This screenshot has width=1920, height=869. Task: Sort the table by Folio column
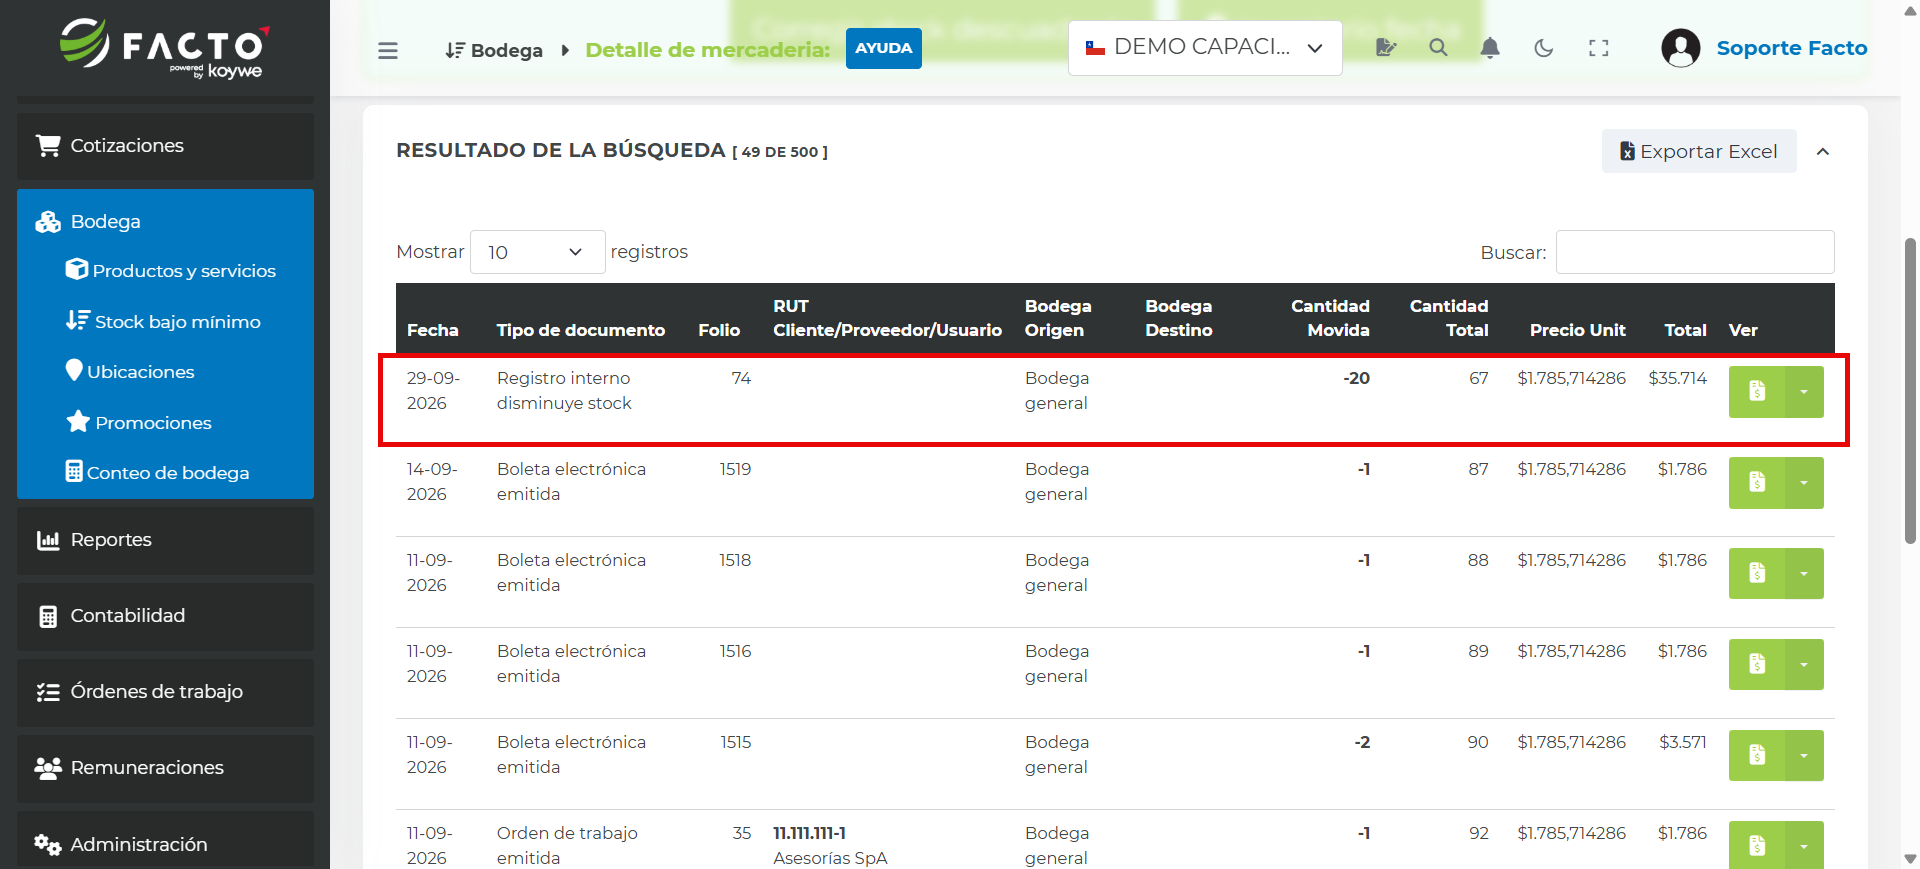click(719, 330)
